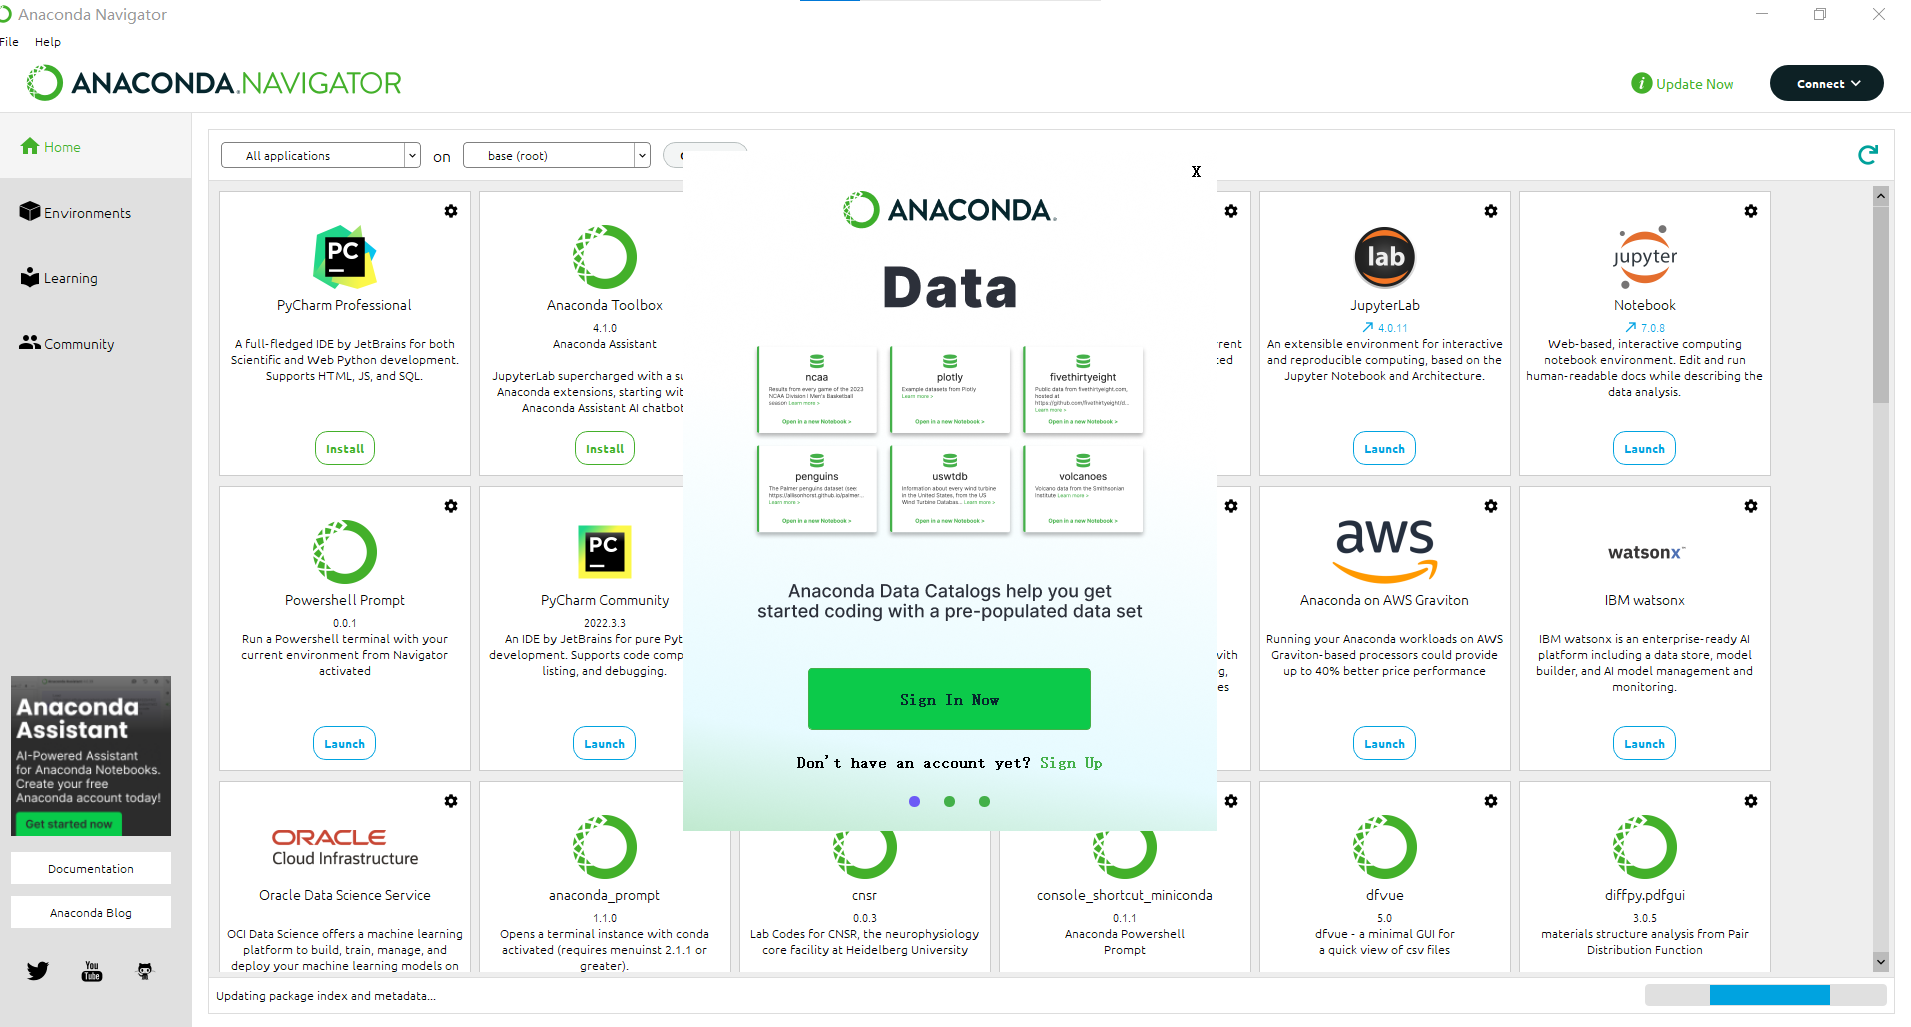The image size is (1911, 1027).
Task: Click the package index progress bar
Action: click(x=1766, y=994)
